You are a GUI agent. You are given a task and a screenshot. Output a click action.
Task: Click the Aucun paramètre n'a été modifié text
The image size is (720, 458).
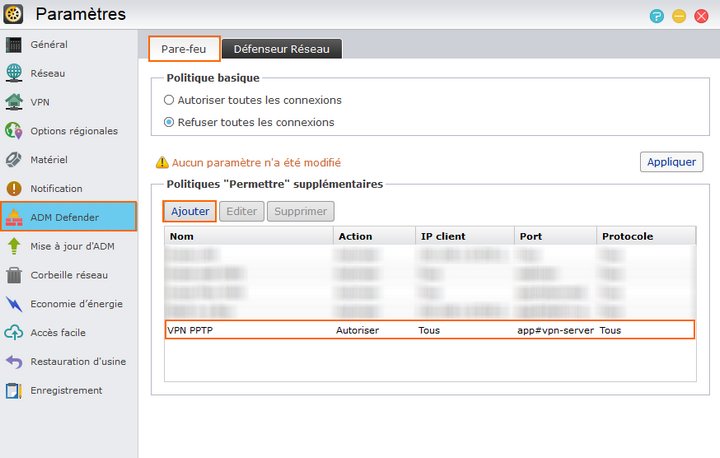point(256,163)
